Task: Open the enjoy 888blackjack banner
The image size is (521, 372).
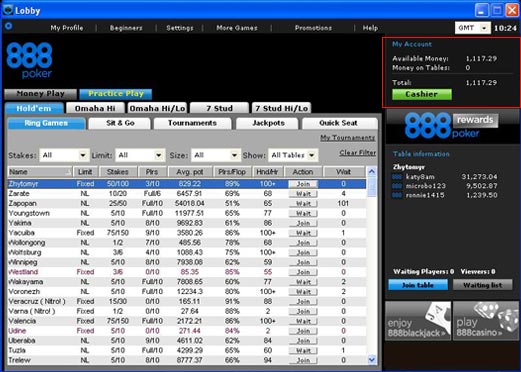Action: tap(418, 321)
